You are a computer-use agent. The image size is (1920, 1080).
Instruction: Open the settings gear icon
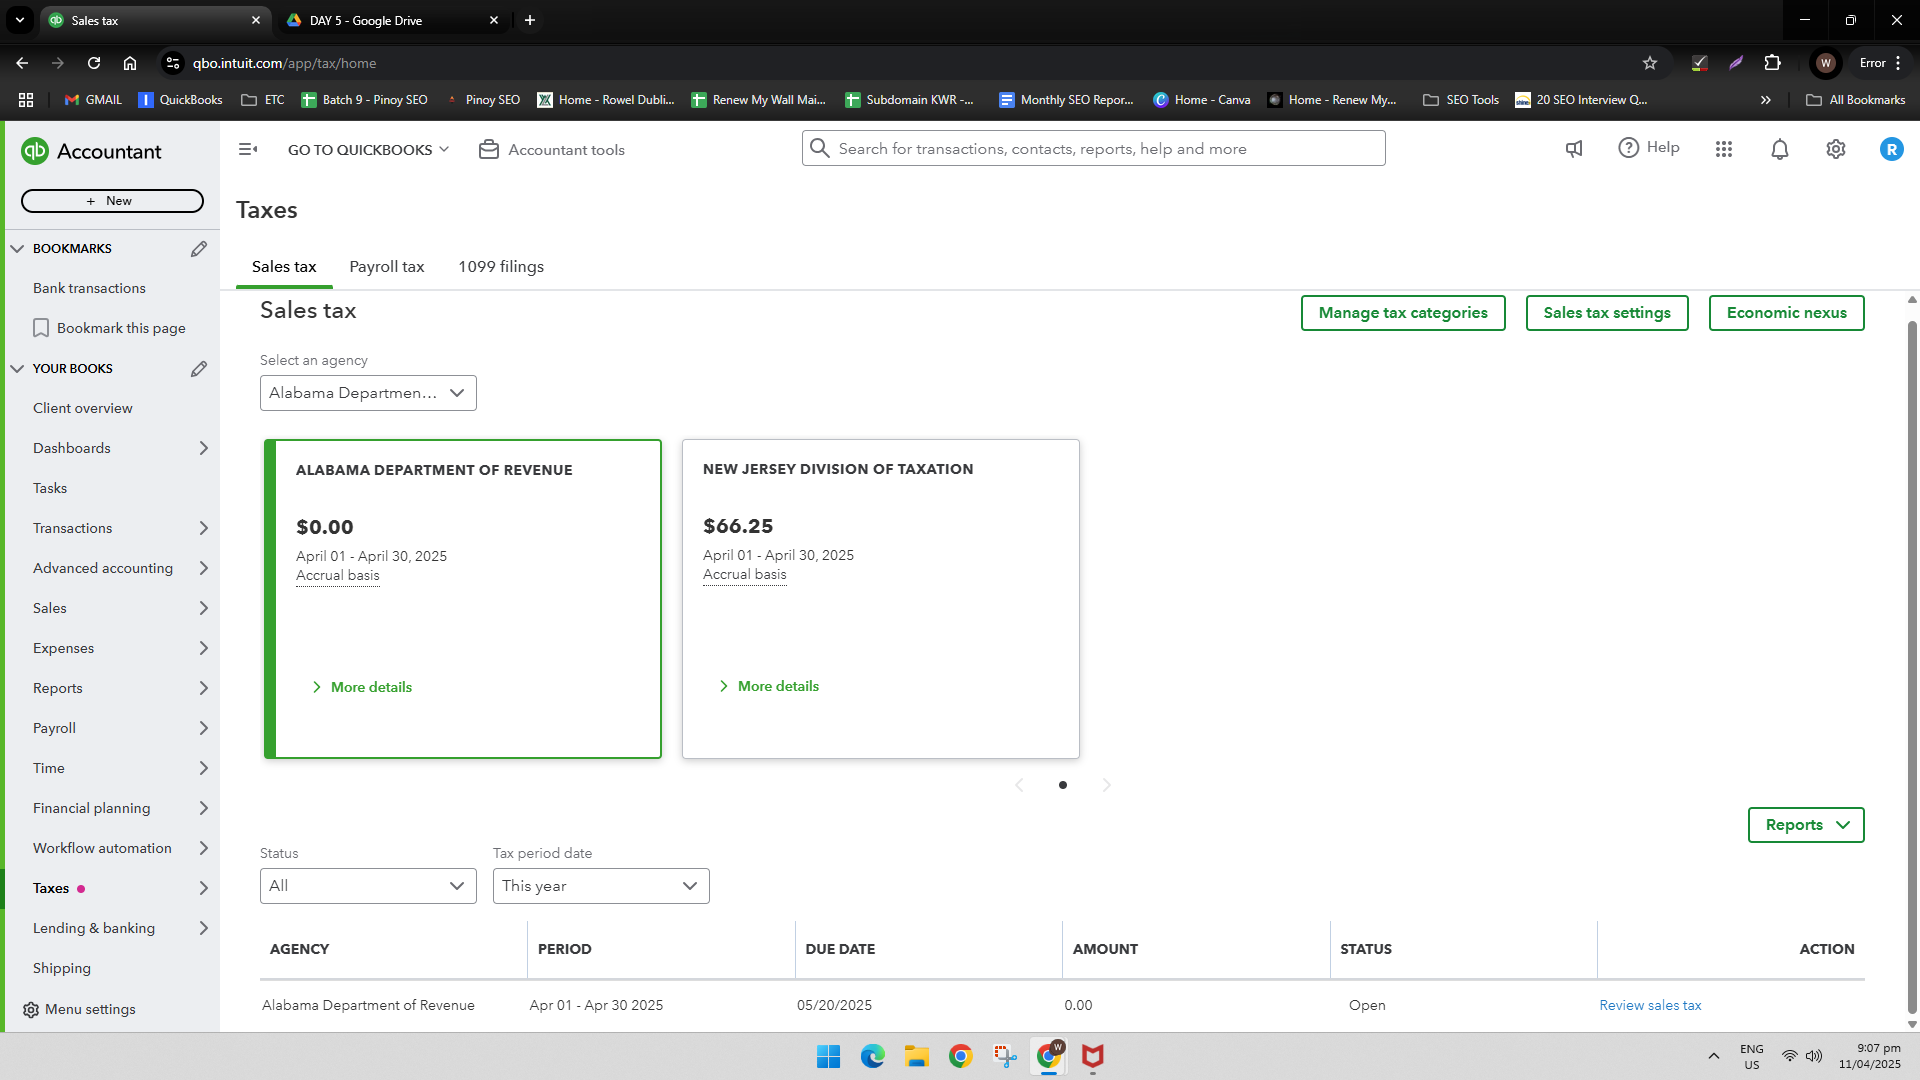click(x=1835, y=149)
